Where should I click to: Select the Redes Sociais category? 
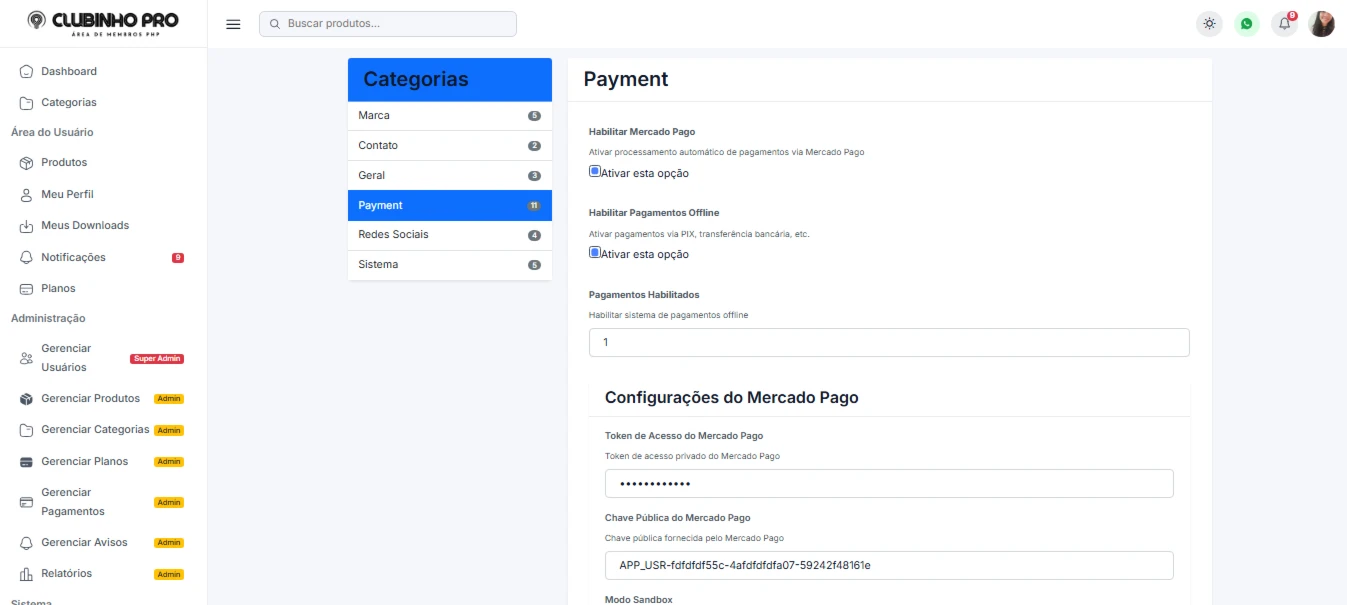pos(450,235)
